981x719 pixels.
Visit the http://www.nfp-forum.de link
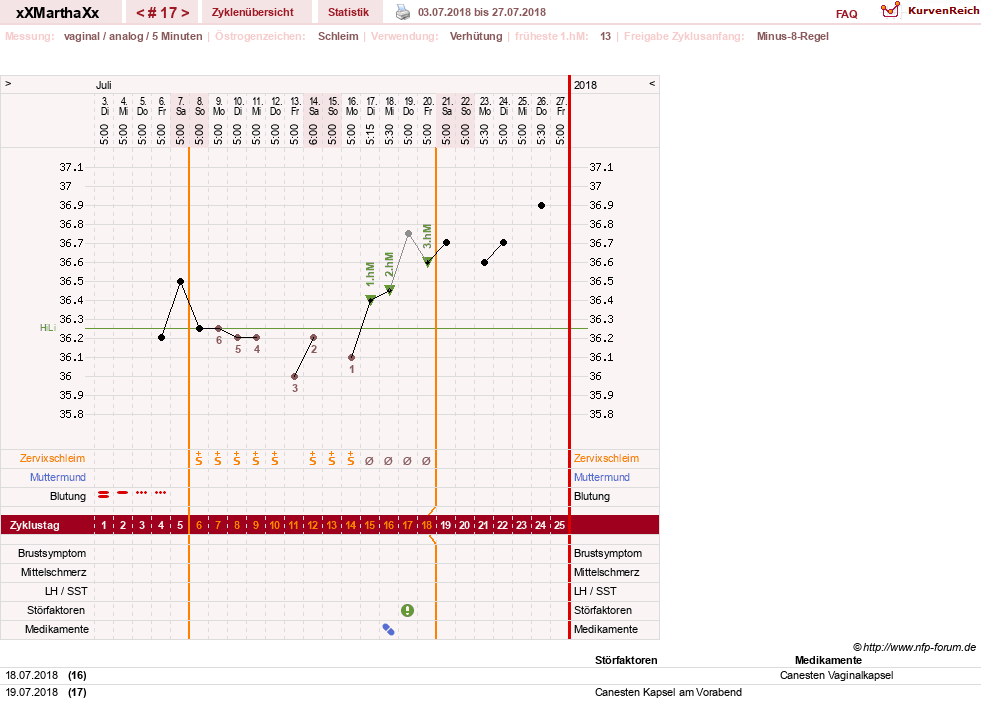pyautogui.click(x=919, y=647)
